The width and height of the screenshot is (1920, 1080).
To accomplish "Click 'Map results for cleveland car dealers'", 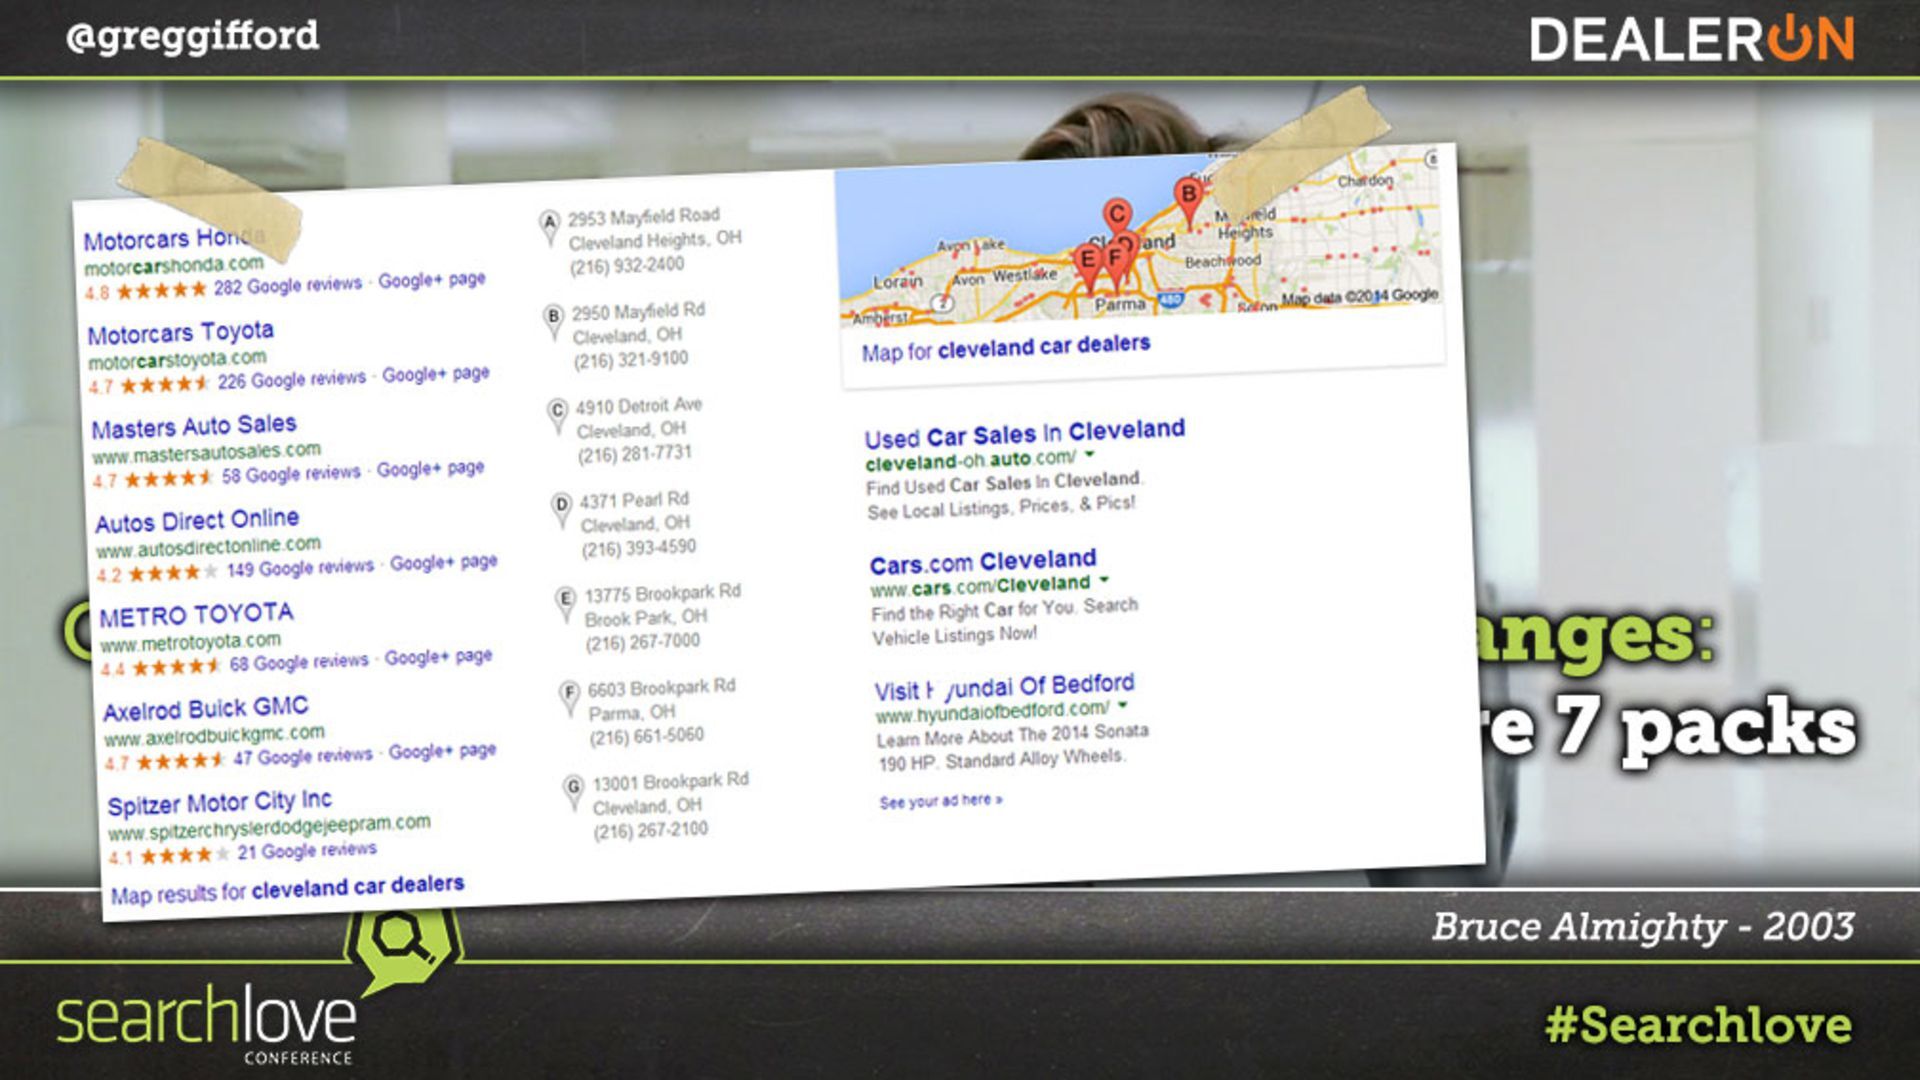I will pyautogui.click(x=288, y=889).
